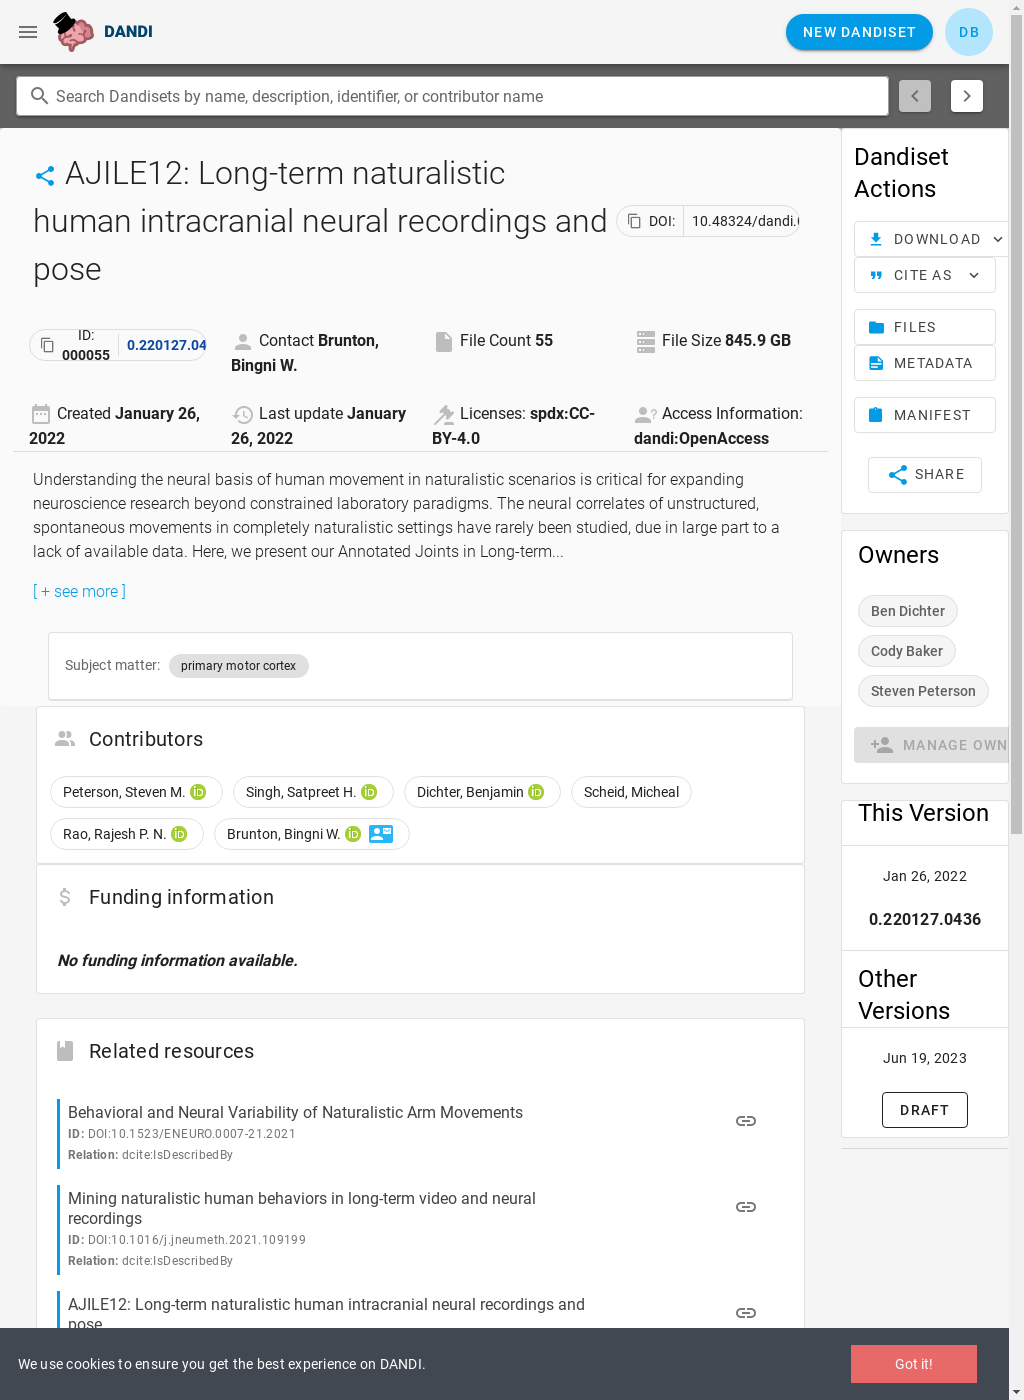
Task: Click the link icon for Behavioral and Neural Variability
Action: click(x=746, y=1121)
